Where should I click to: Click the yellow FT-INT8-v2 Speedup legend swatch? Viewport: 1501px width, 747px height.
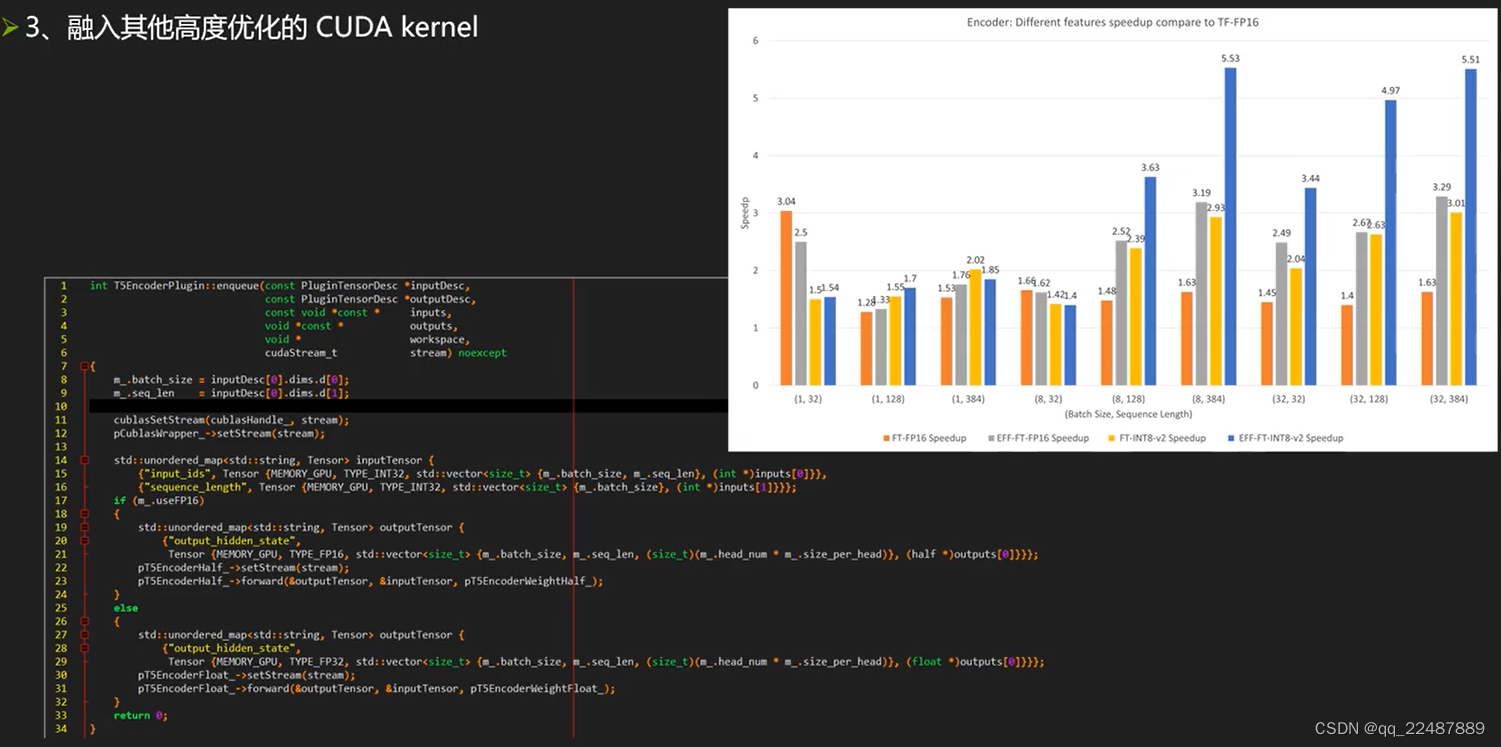(x=1113, y=438)
